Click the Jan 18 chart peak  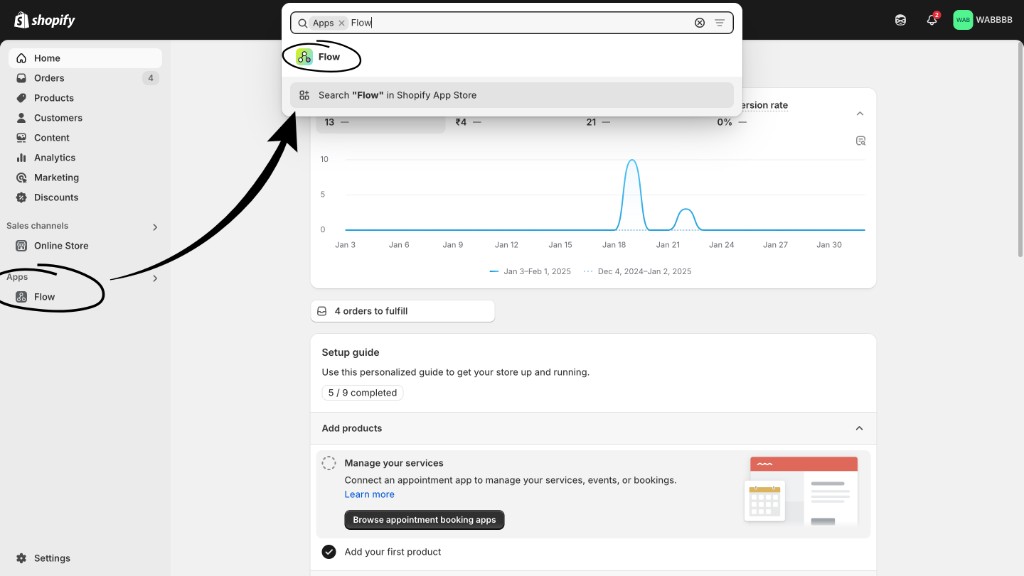coord(632,161)
